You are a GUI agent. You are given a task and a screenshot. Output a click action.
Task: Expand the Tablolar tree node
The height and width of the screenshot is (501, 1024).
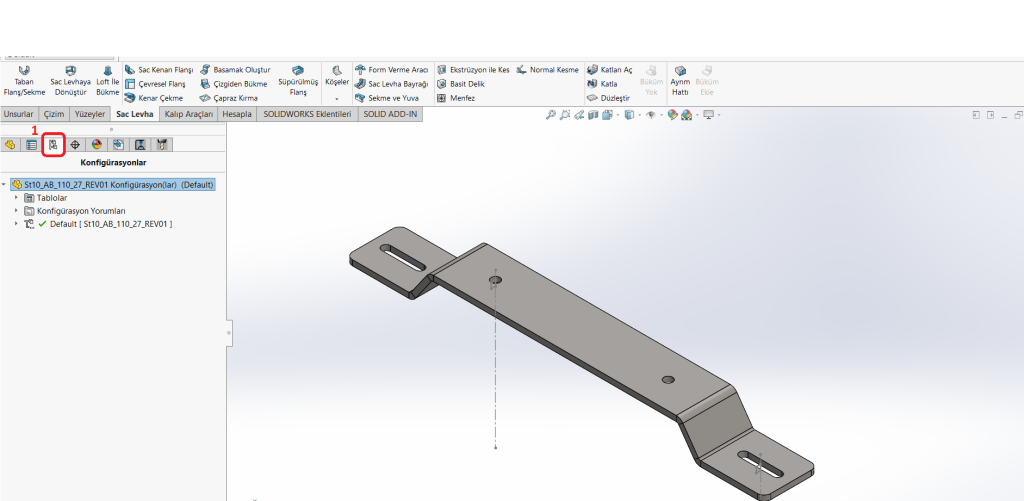coord(17,198)
